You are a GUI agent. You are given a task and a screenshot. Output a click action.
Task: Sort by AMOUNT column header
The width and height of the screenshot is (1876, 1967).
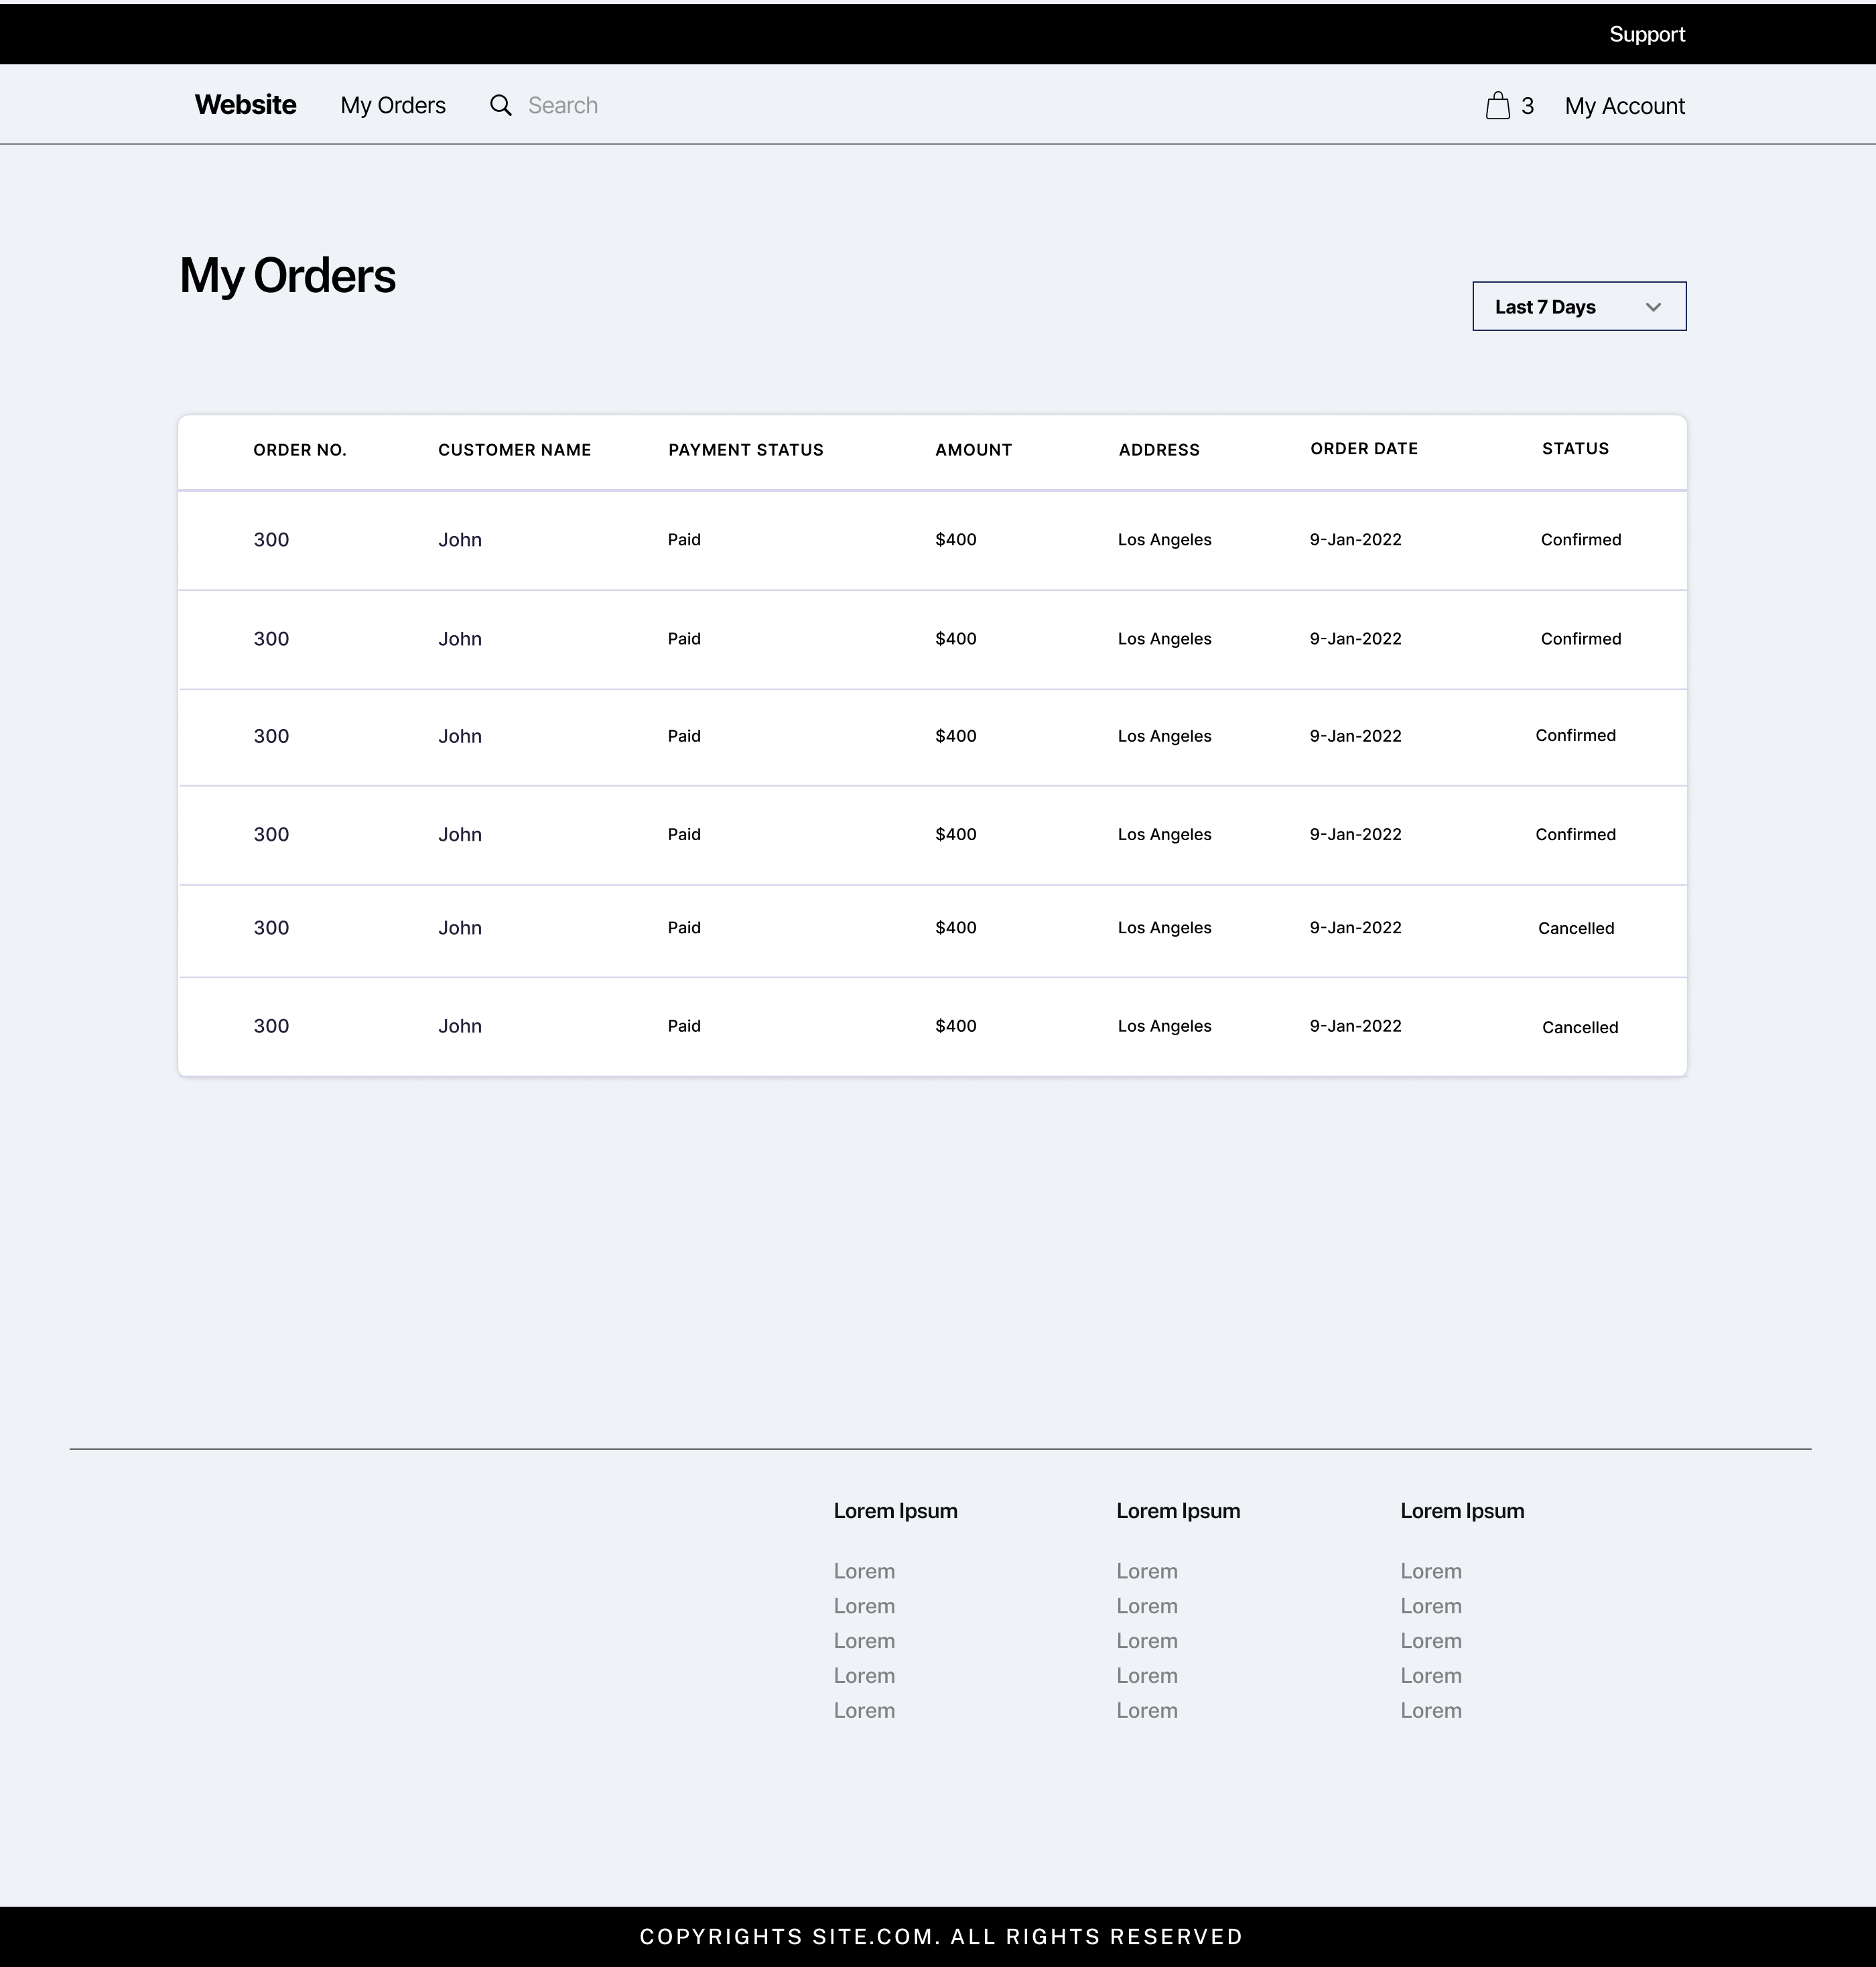click(974, 450)
